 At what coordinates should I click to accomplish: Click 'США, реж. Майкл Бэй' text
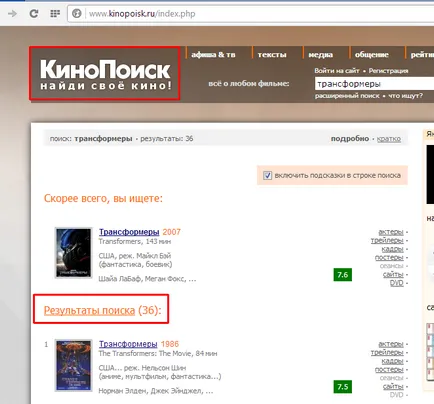(135, 256)
